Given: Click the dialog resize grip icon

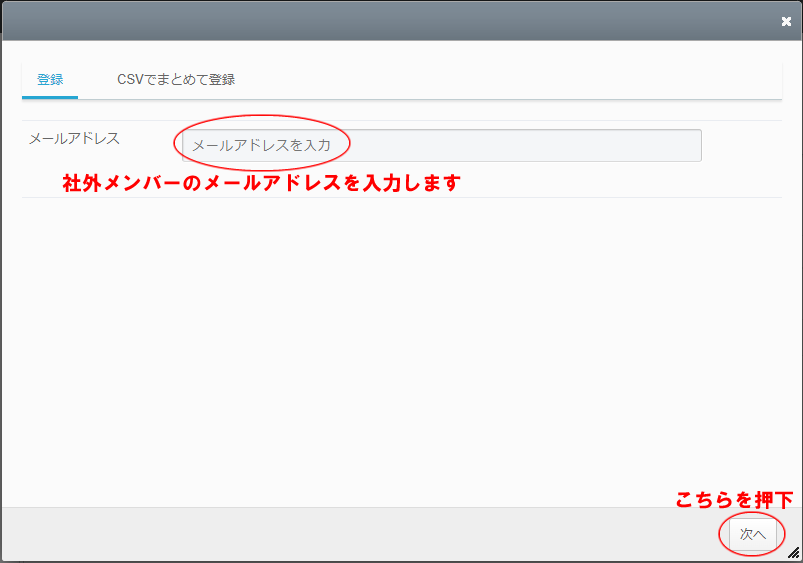Looking at the screenshot, I should pyautogui.click(x=793, y=552).
